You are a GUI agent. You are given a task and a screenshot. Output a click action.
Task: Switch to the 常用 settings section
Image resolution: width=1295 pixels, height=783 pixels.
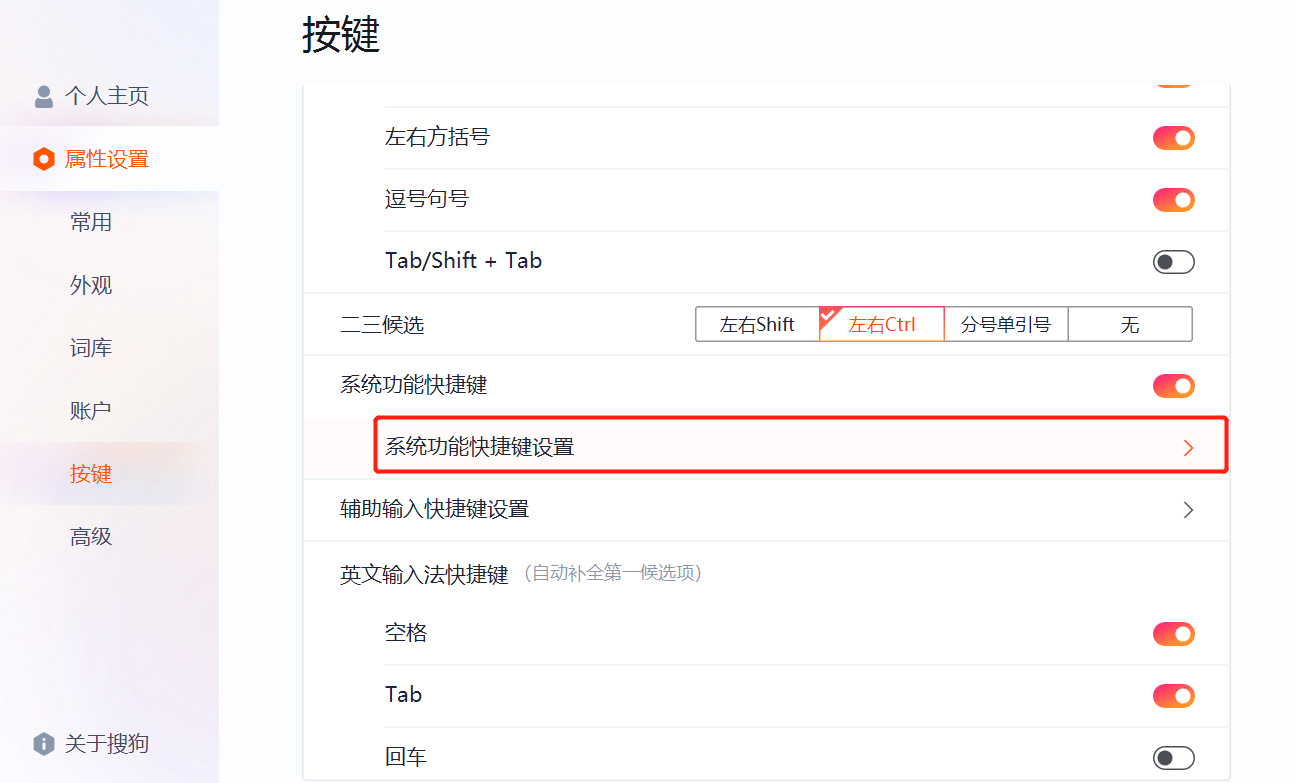(92, 221)
